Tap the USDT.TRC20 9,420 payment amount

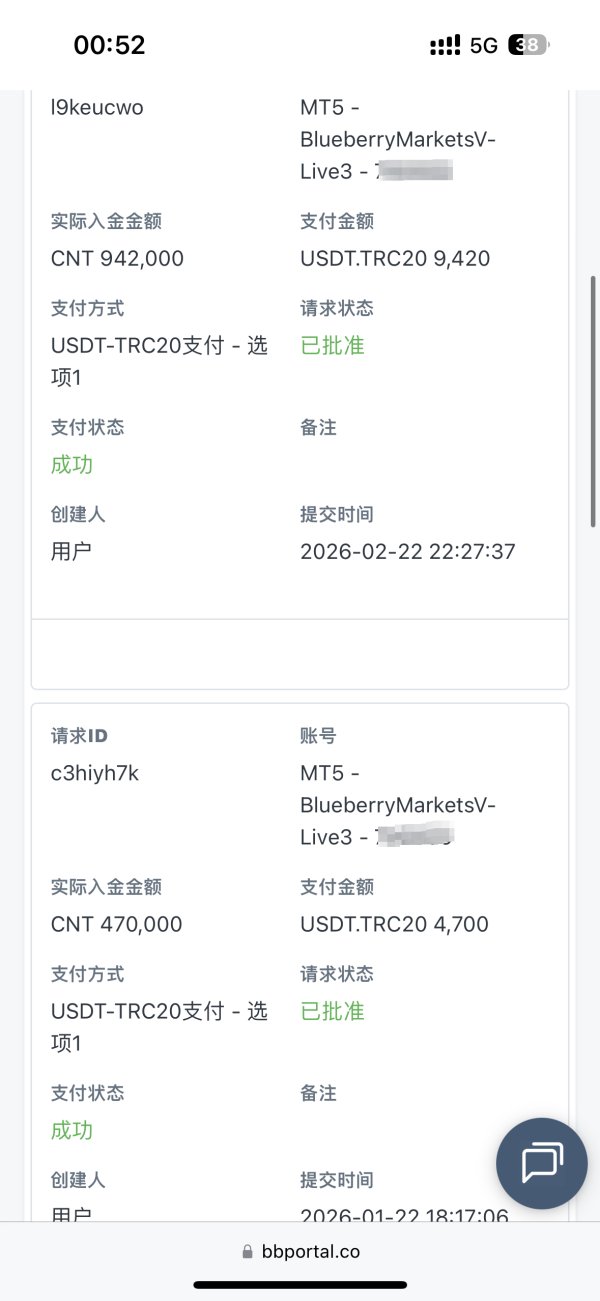click(395, 258)
